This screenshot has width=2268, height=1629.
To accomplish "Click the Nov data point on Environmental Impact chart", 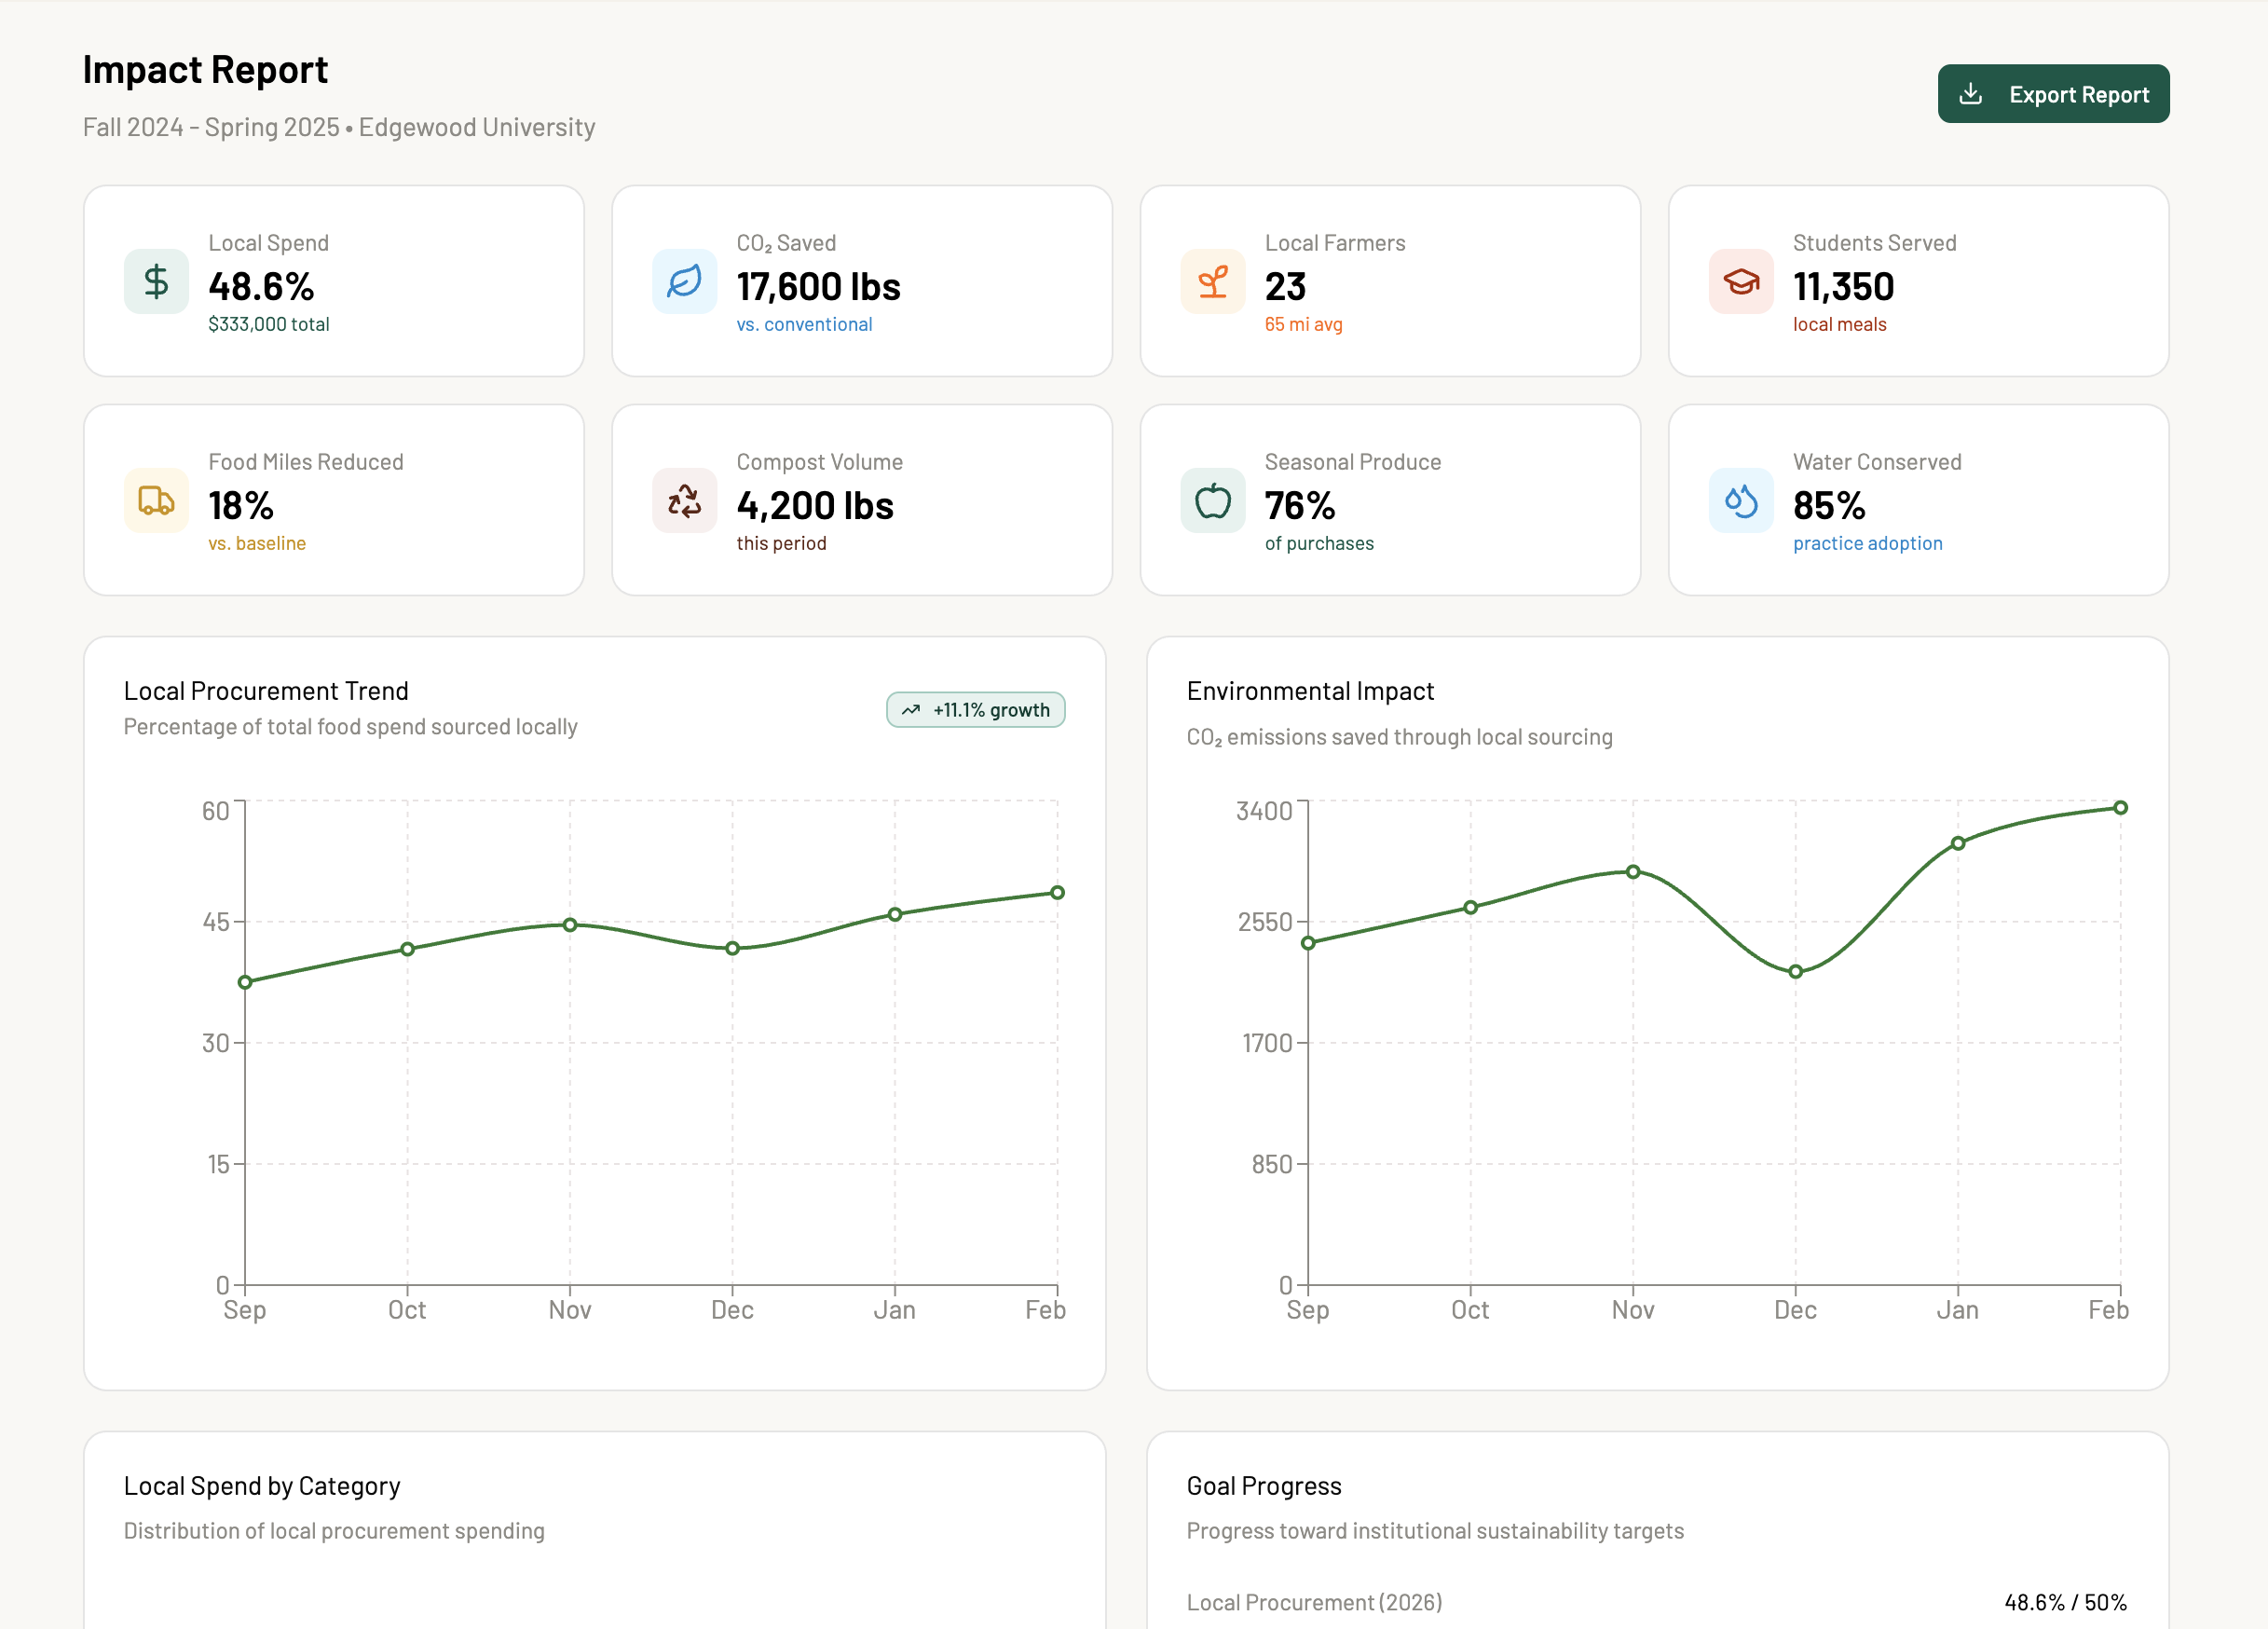I will tap(1632, 872).
